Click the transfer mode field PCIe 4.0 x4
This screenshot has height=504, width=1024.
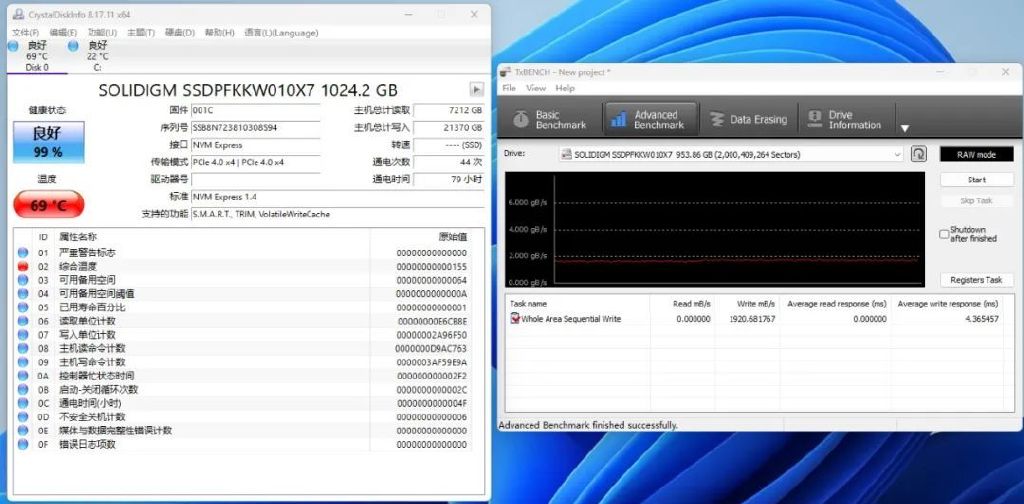point(256,162)
